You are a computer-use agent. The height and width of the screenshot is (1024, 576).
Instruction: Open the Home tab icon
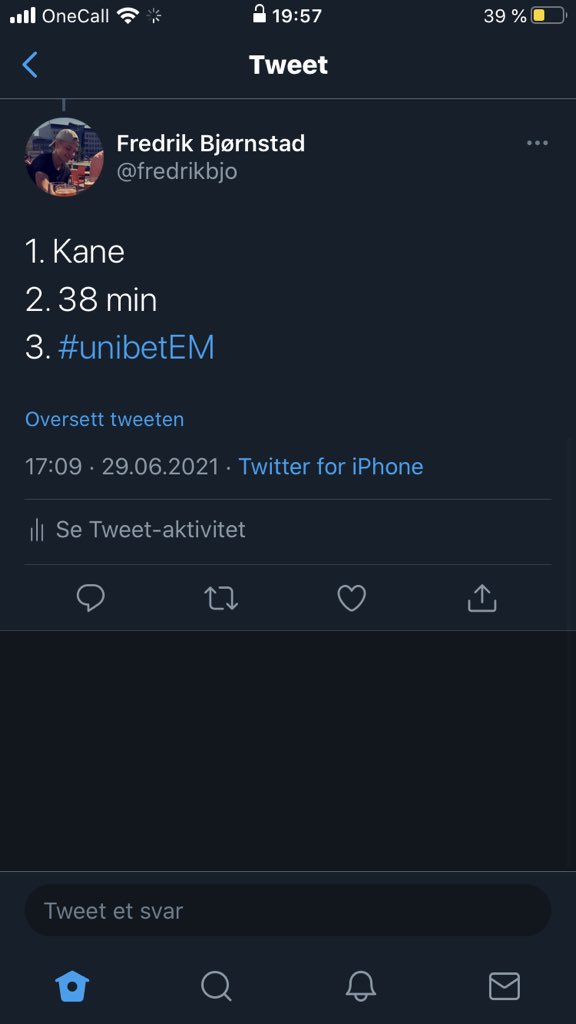pyautogui.click(x=72, y=986)
